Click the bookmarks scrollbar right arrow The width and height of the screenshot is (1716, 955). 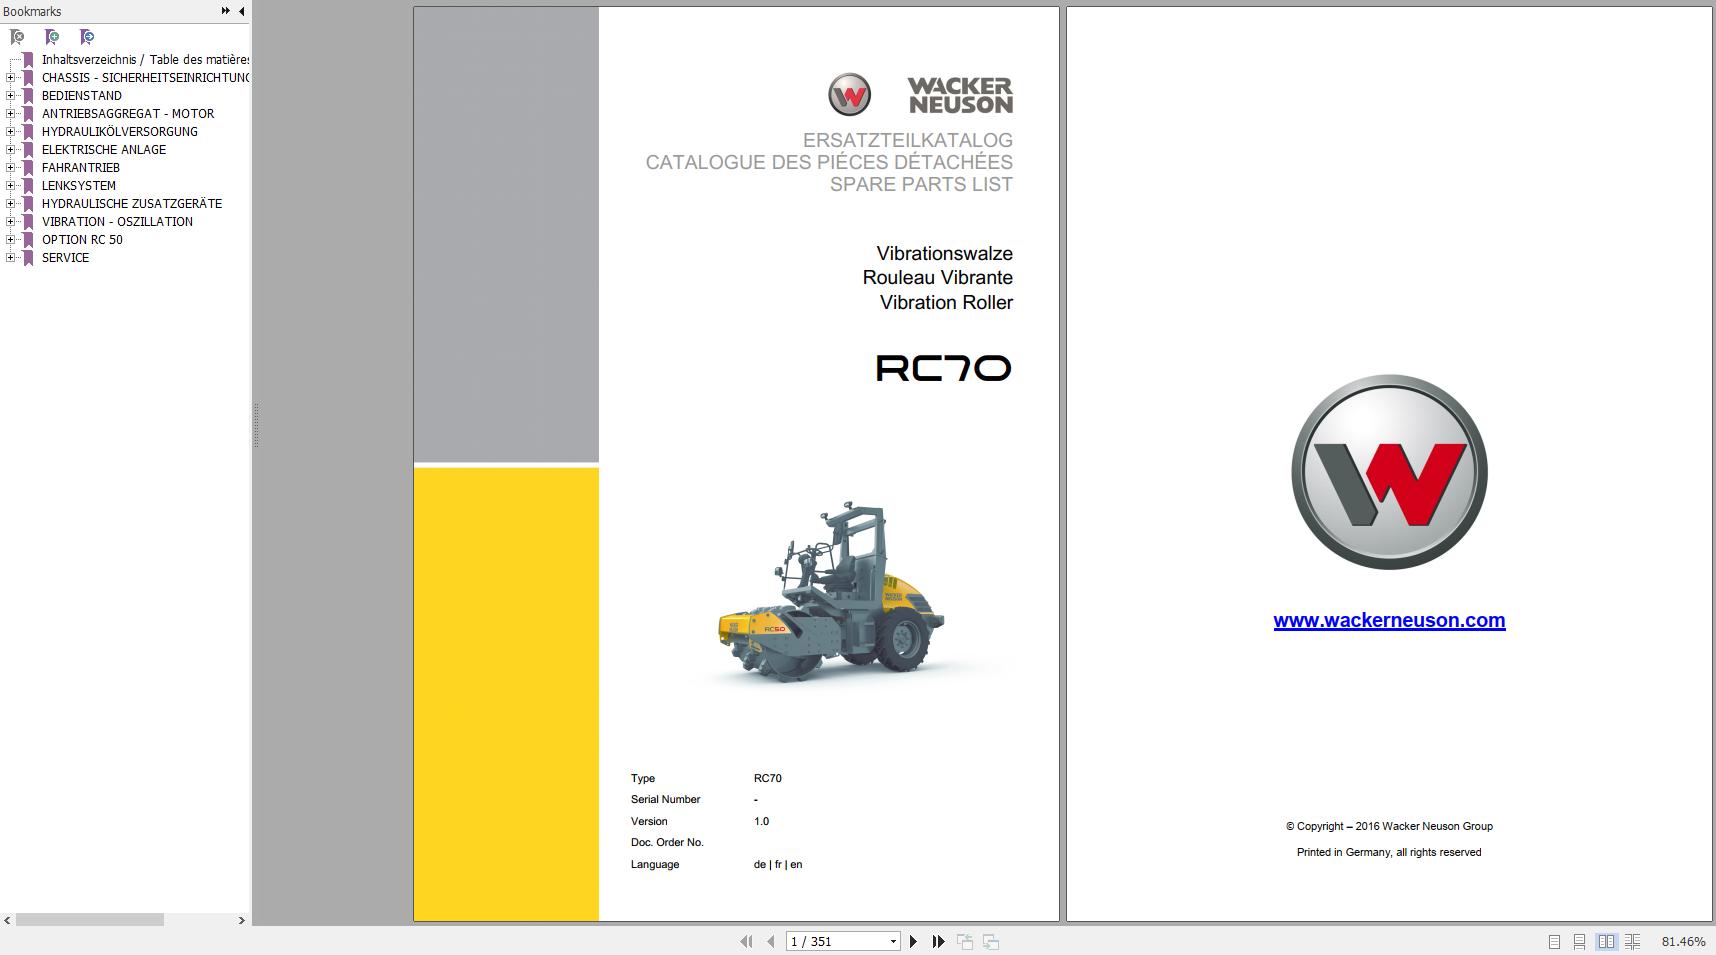point(241,920)
